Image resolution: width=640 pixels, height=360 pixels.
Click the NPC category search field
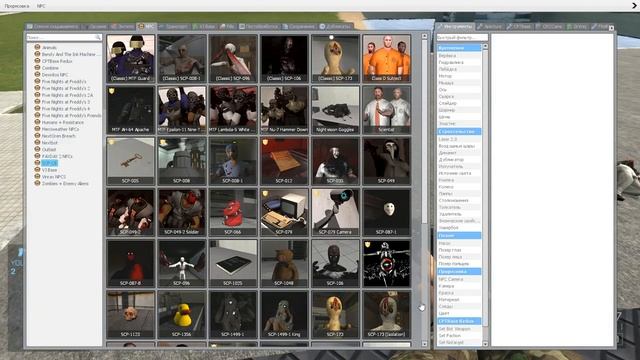(64, 37)
